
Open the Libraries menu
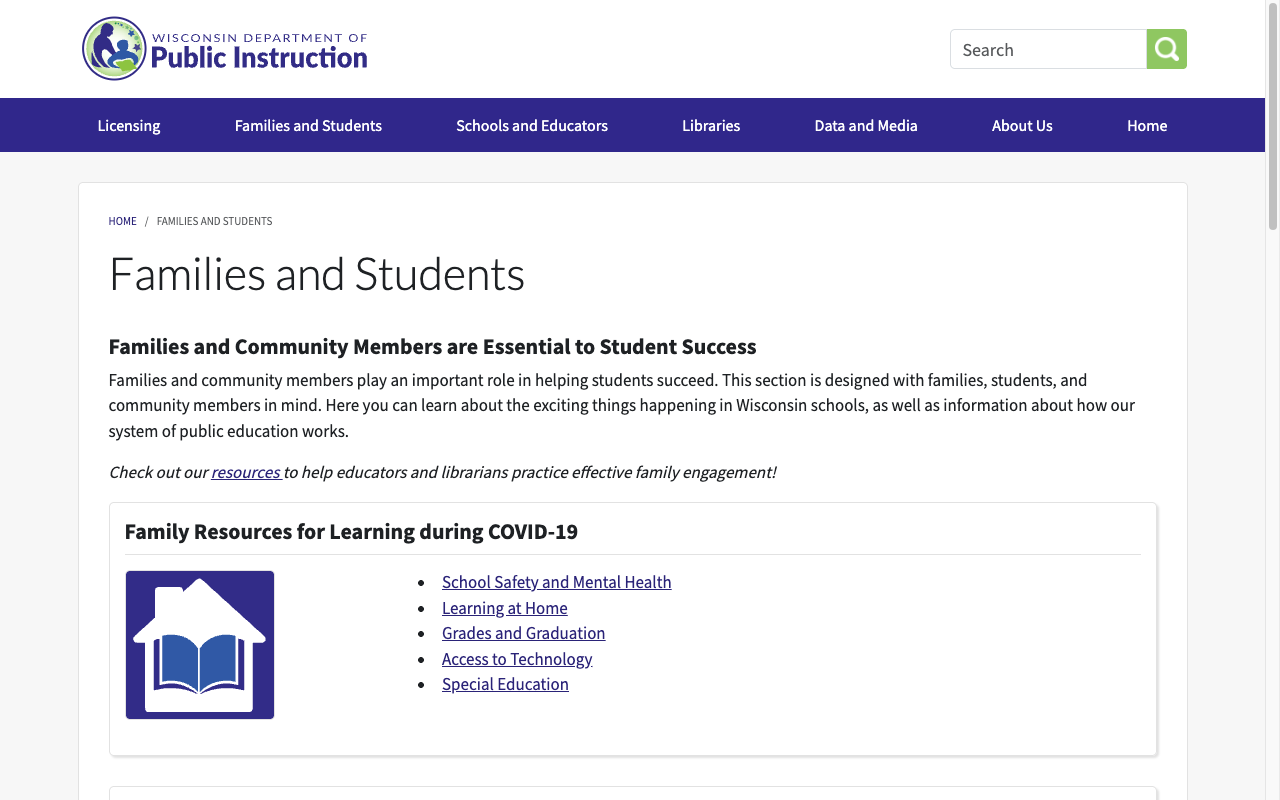pyautogui.click(x=711, y=125)
